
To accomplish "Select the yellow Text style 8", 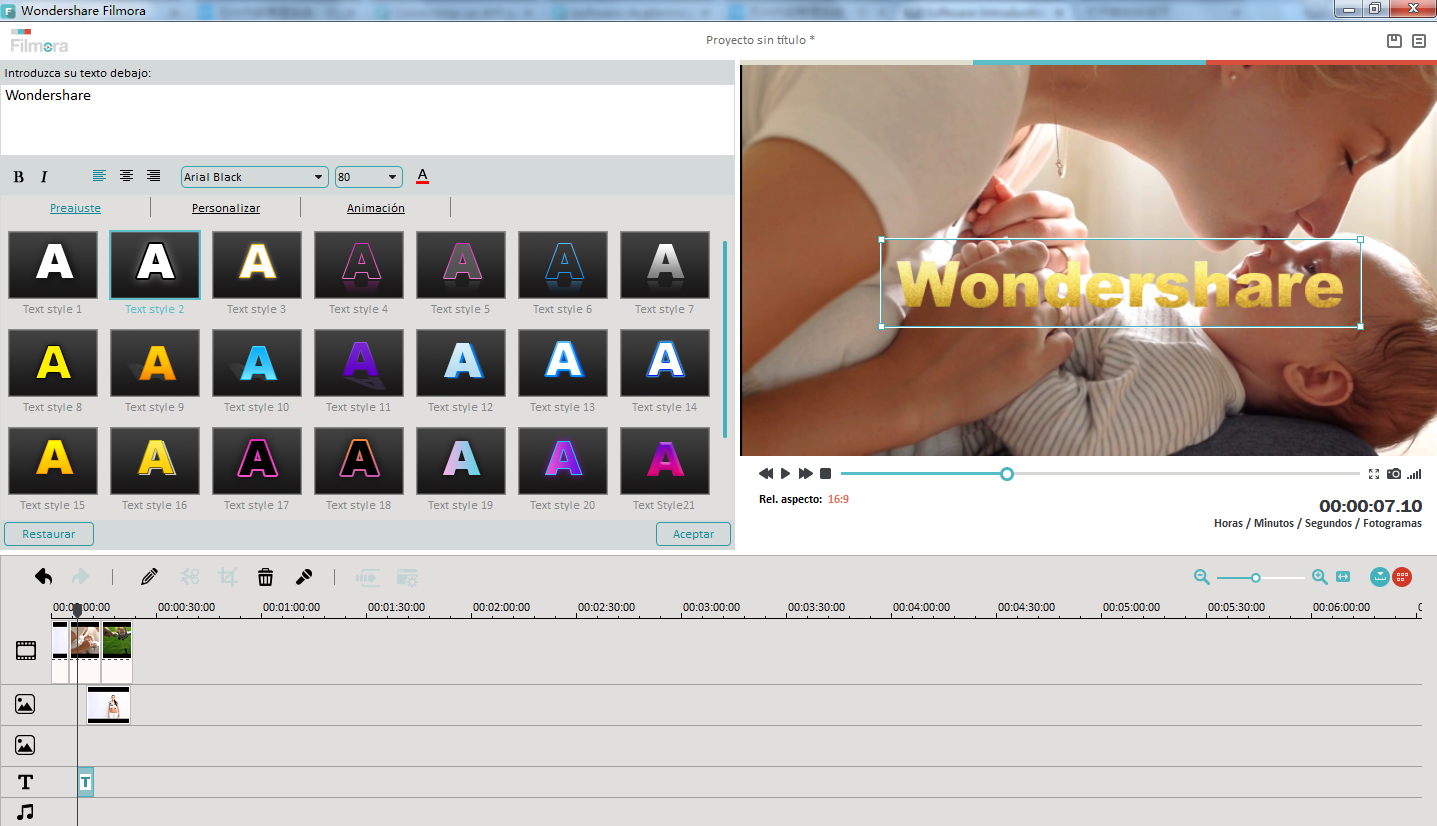I will coord(53,363).
